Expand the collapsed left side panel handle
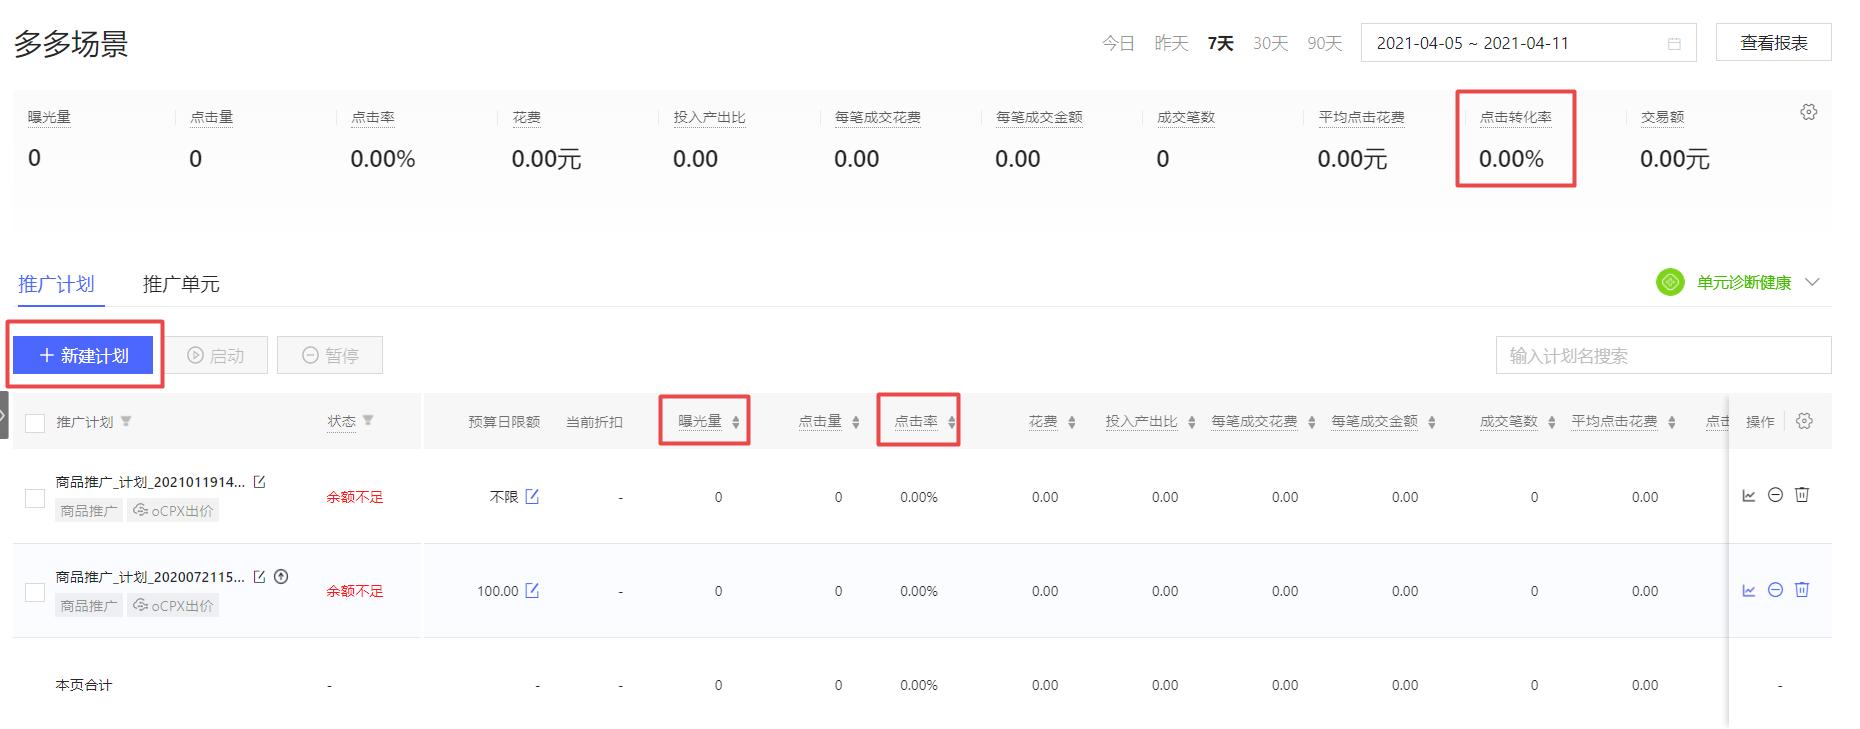 (4, 415)
